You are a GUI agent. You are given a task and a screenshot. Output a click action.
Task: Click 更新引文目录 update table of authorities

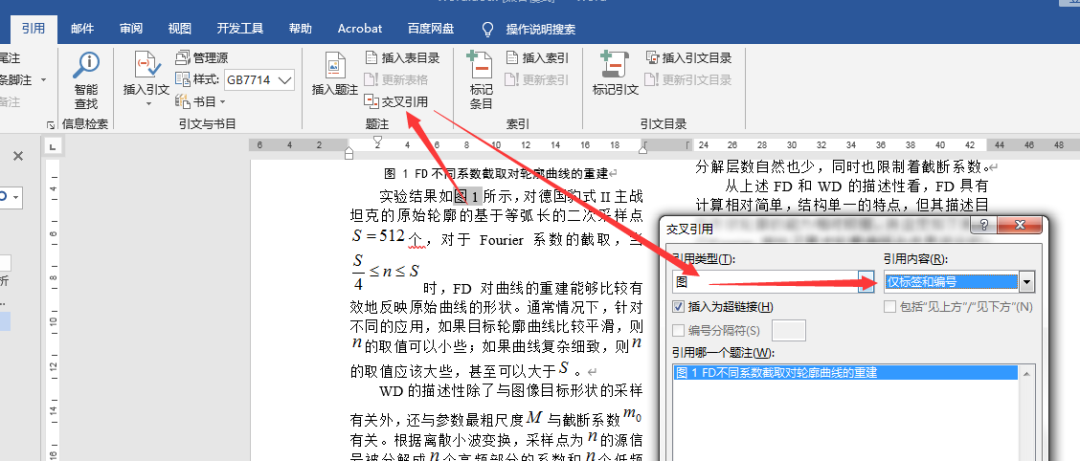tap(688, 79)
